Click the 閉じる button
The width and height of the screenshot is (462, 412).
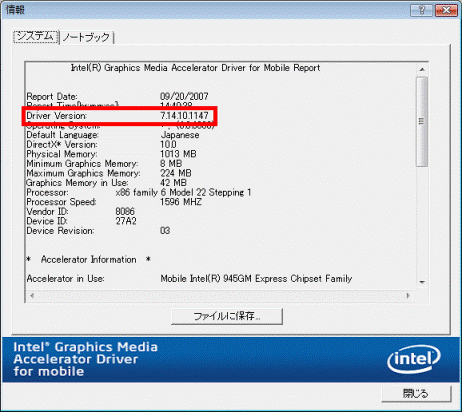click(x=416, y=394)
